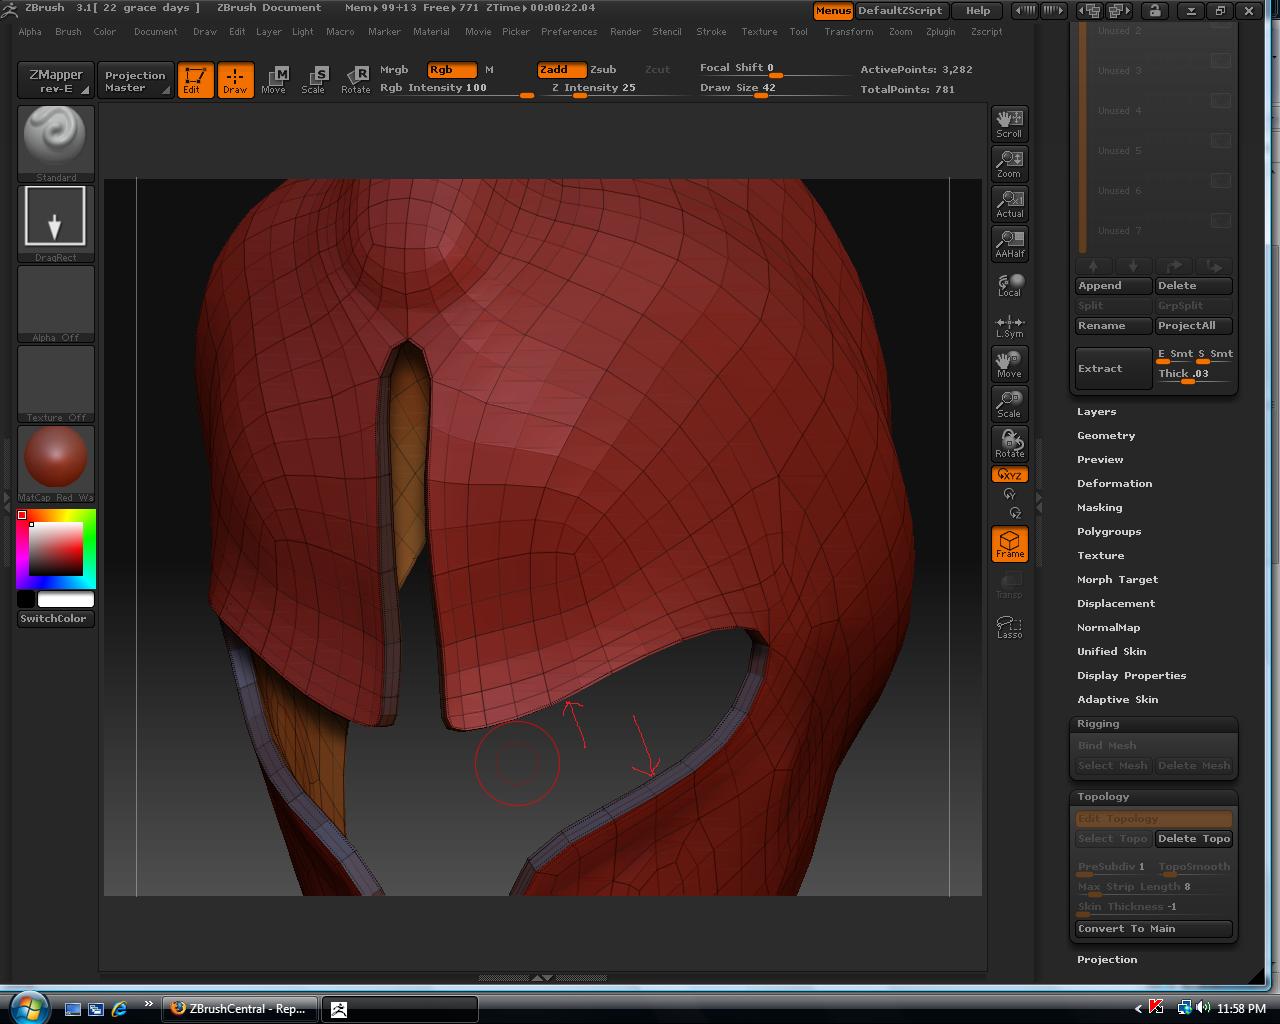
Task: Toggle the Rgb paint mode
Action: pos(451,70)
